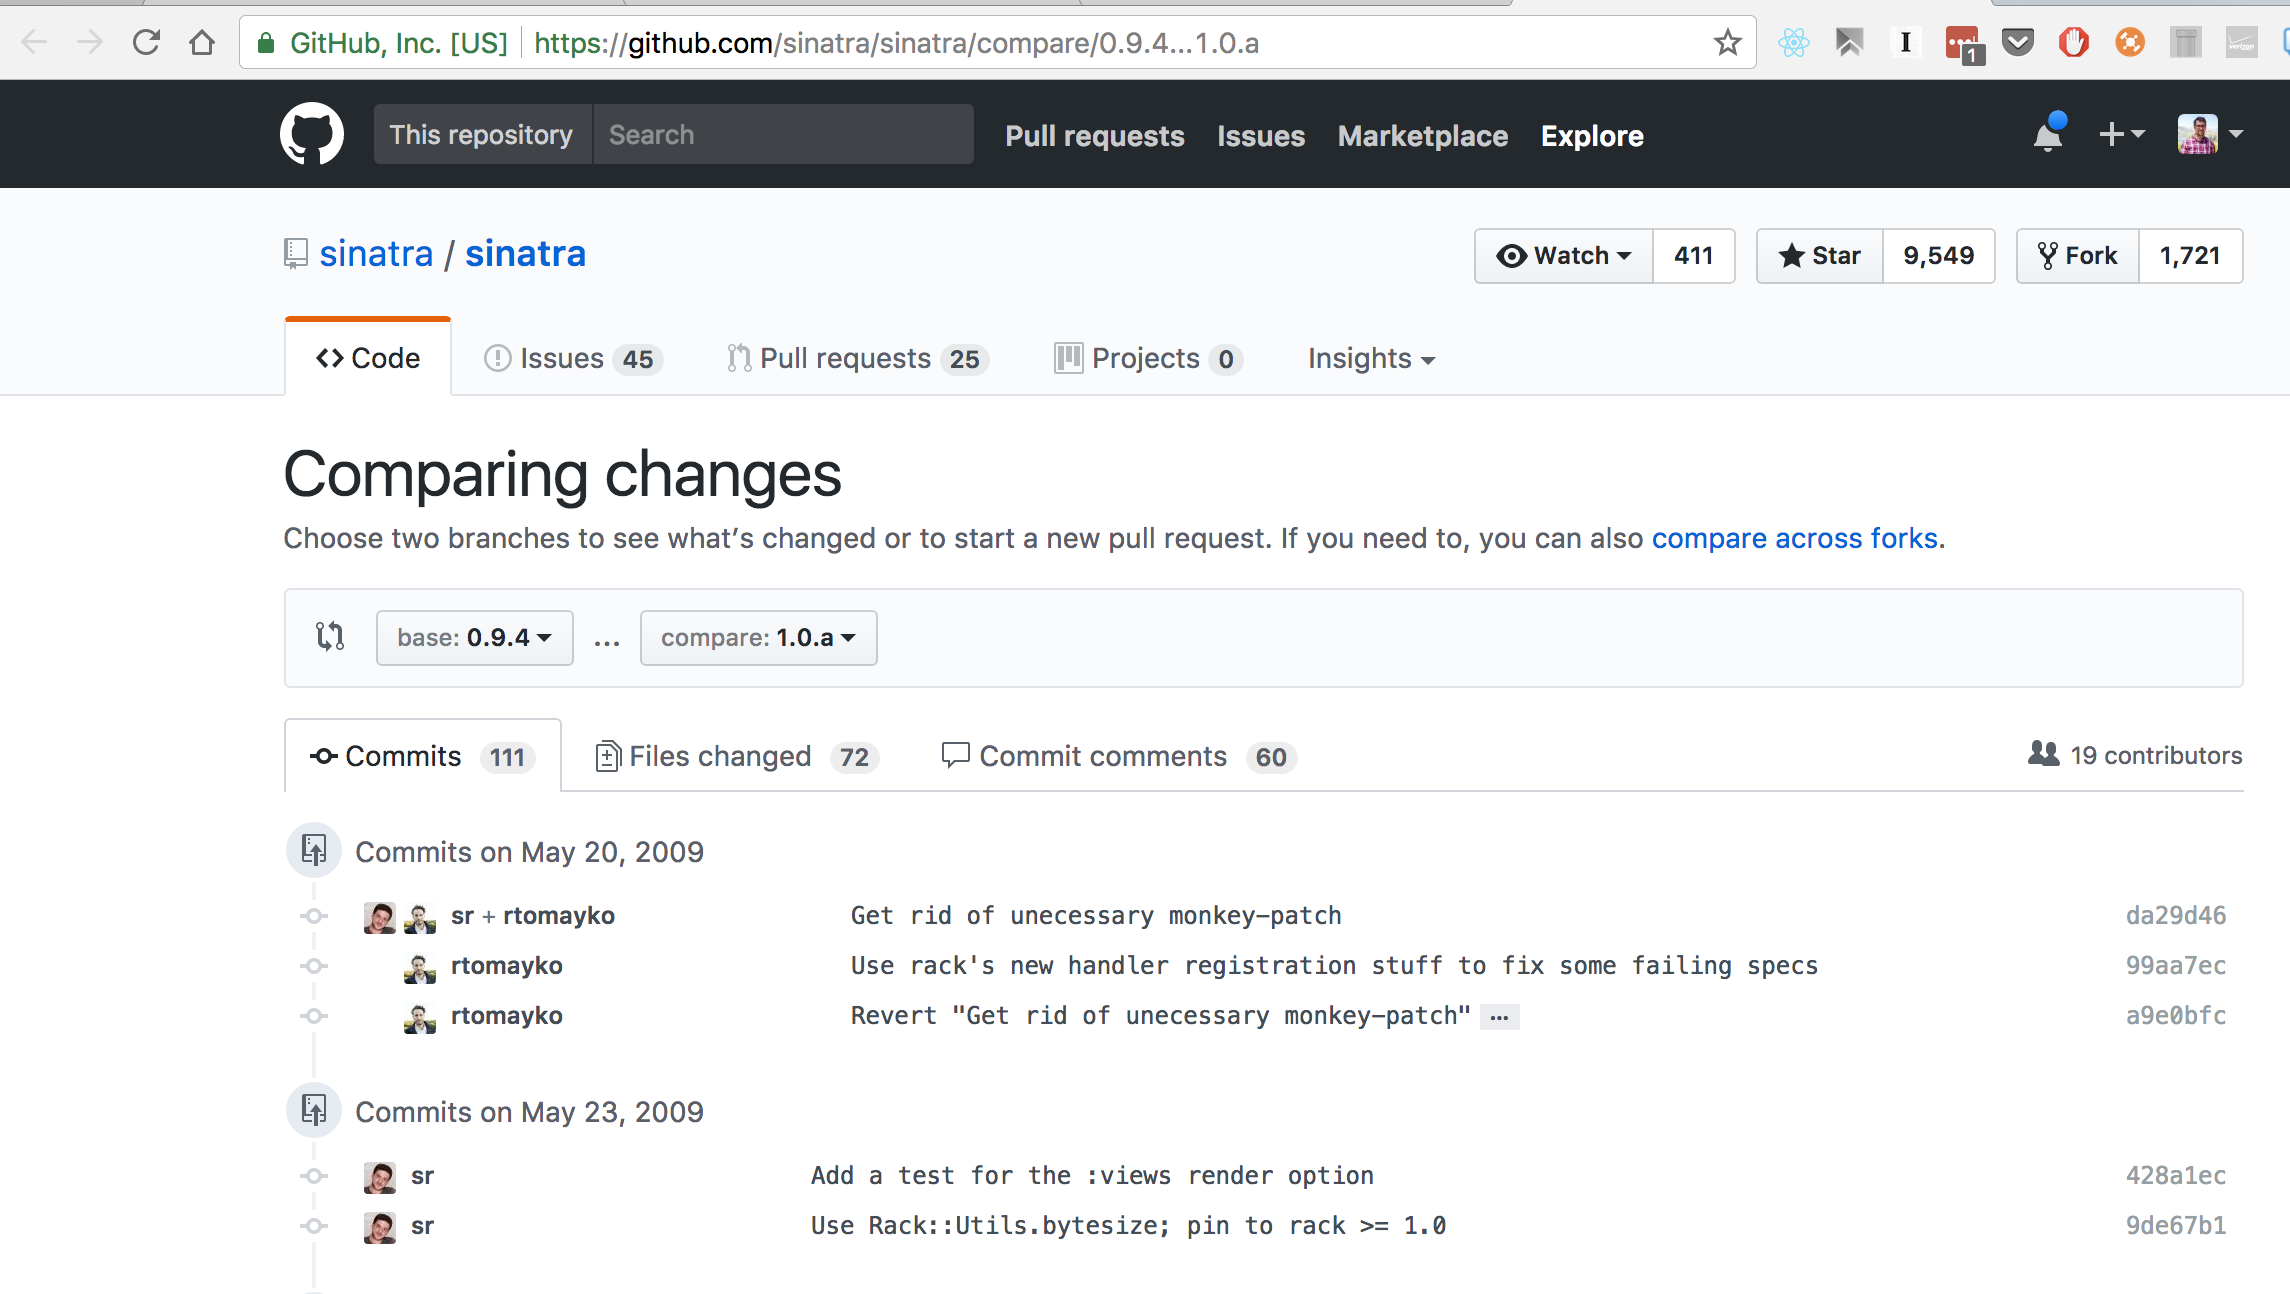Click the compare across forks link

click(1795, 538)
